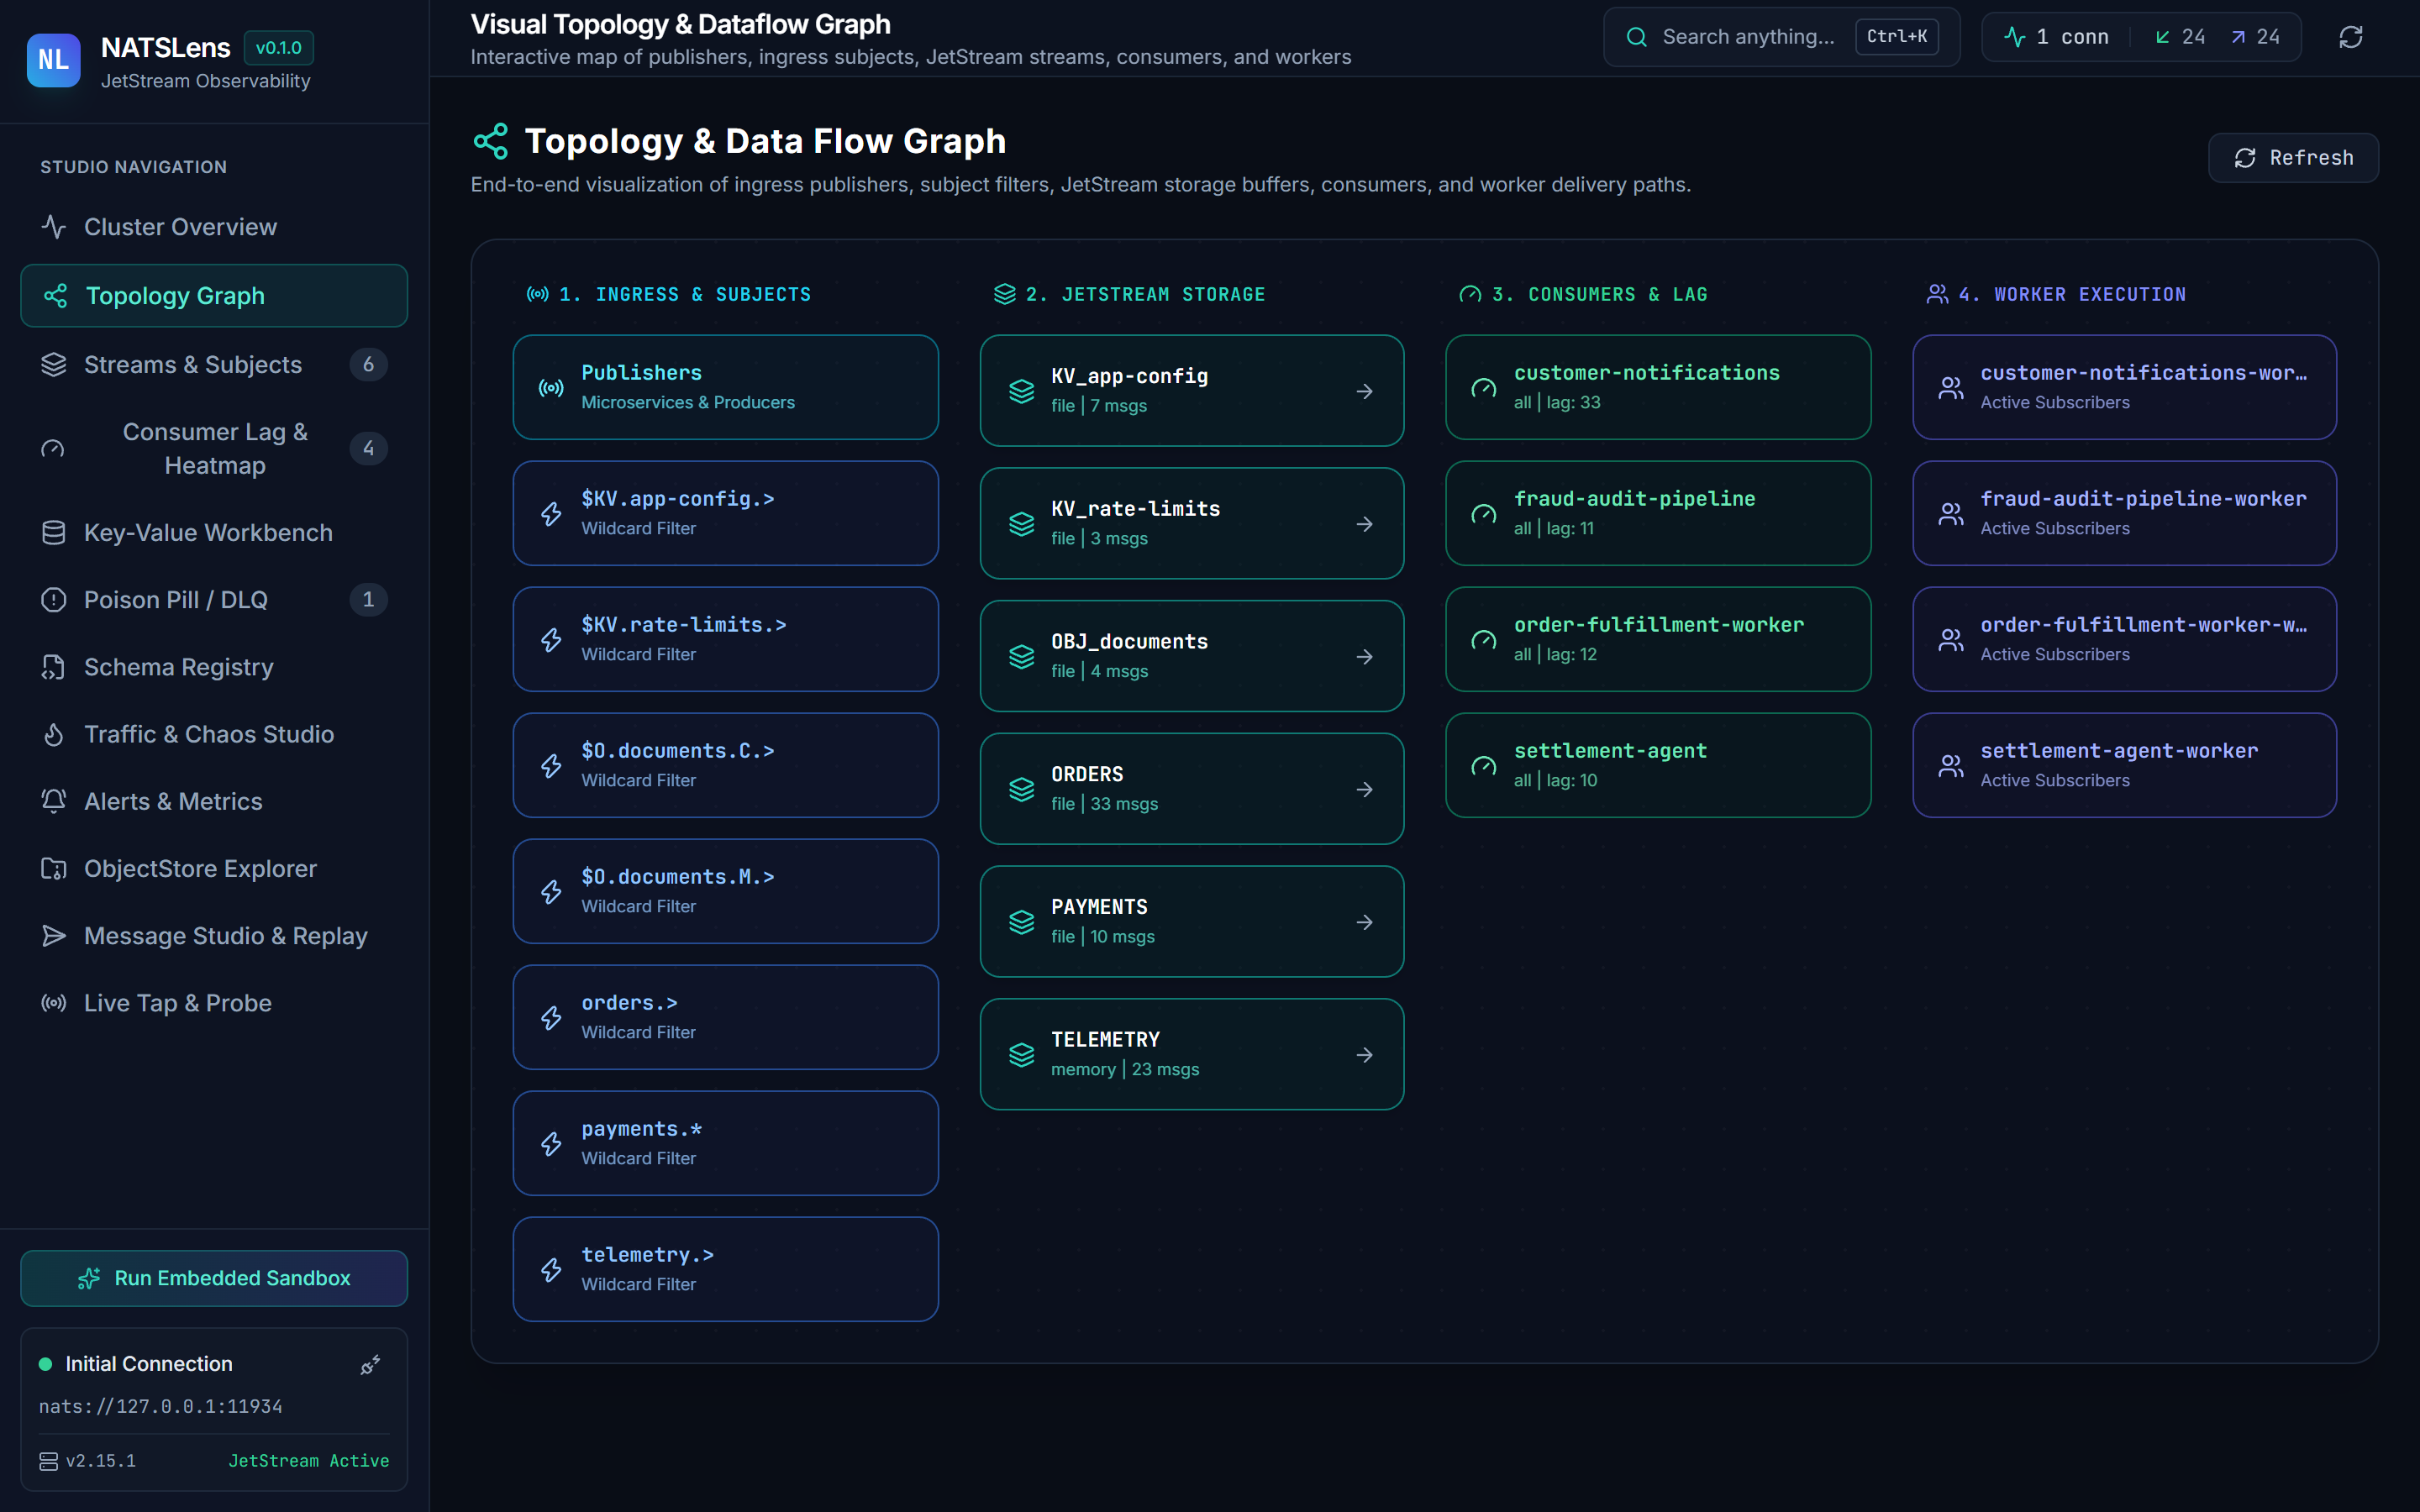Image resolution: width=2420 pixels, height=1512 pixels.
Task: Click Run Embedded Sandbox button
Action: [214, 1278]
